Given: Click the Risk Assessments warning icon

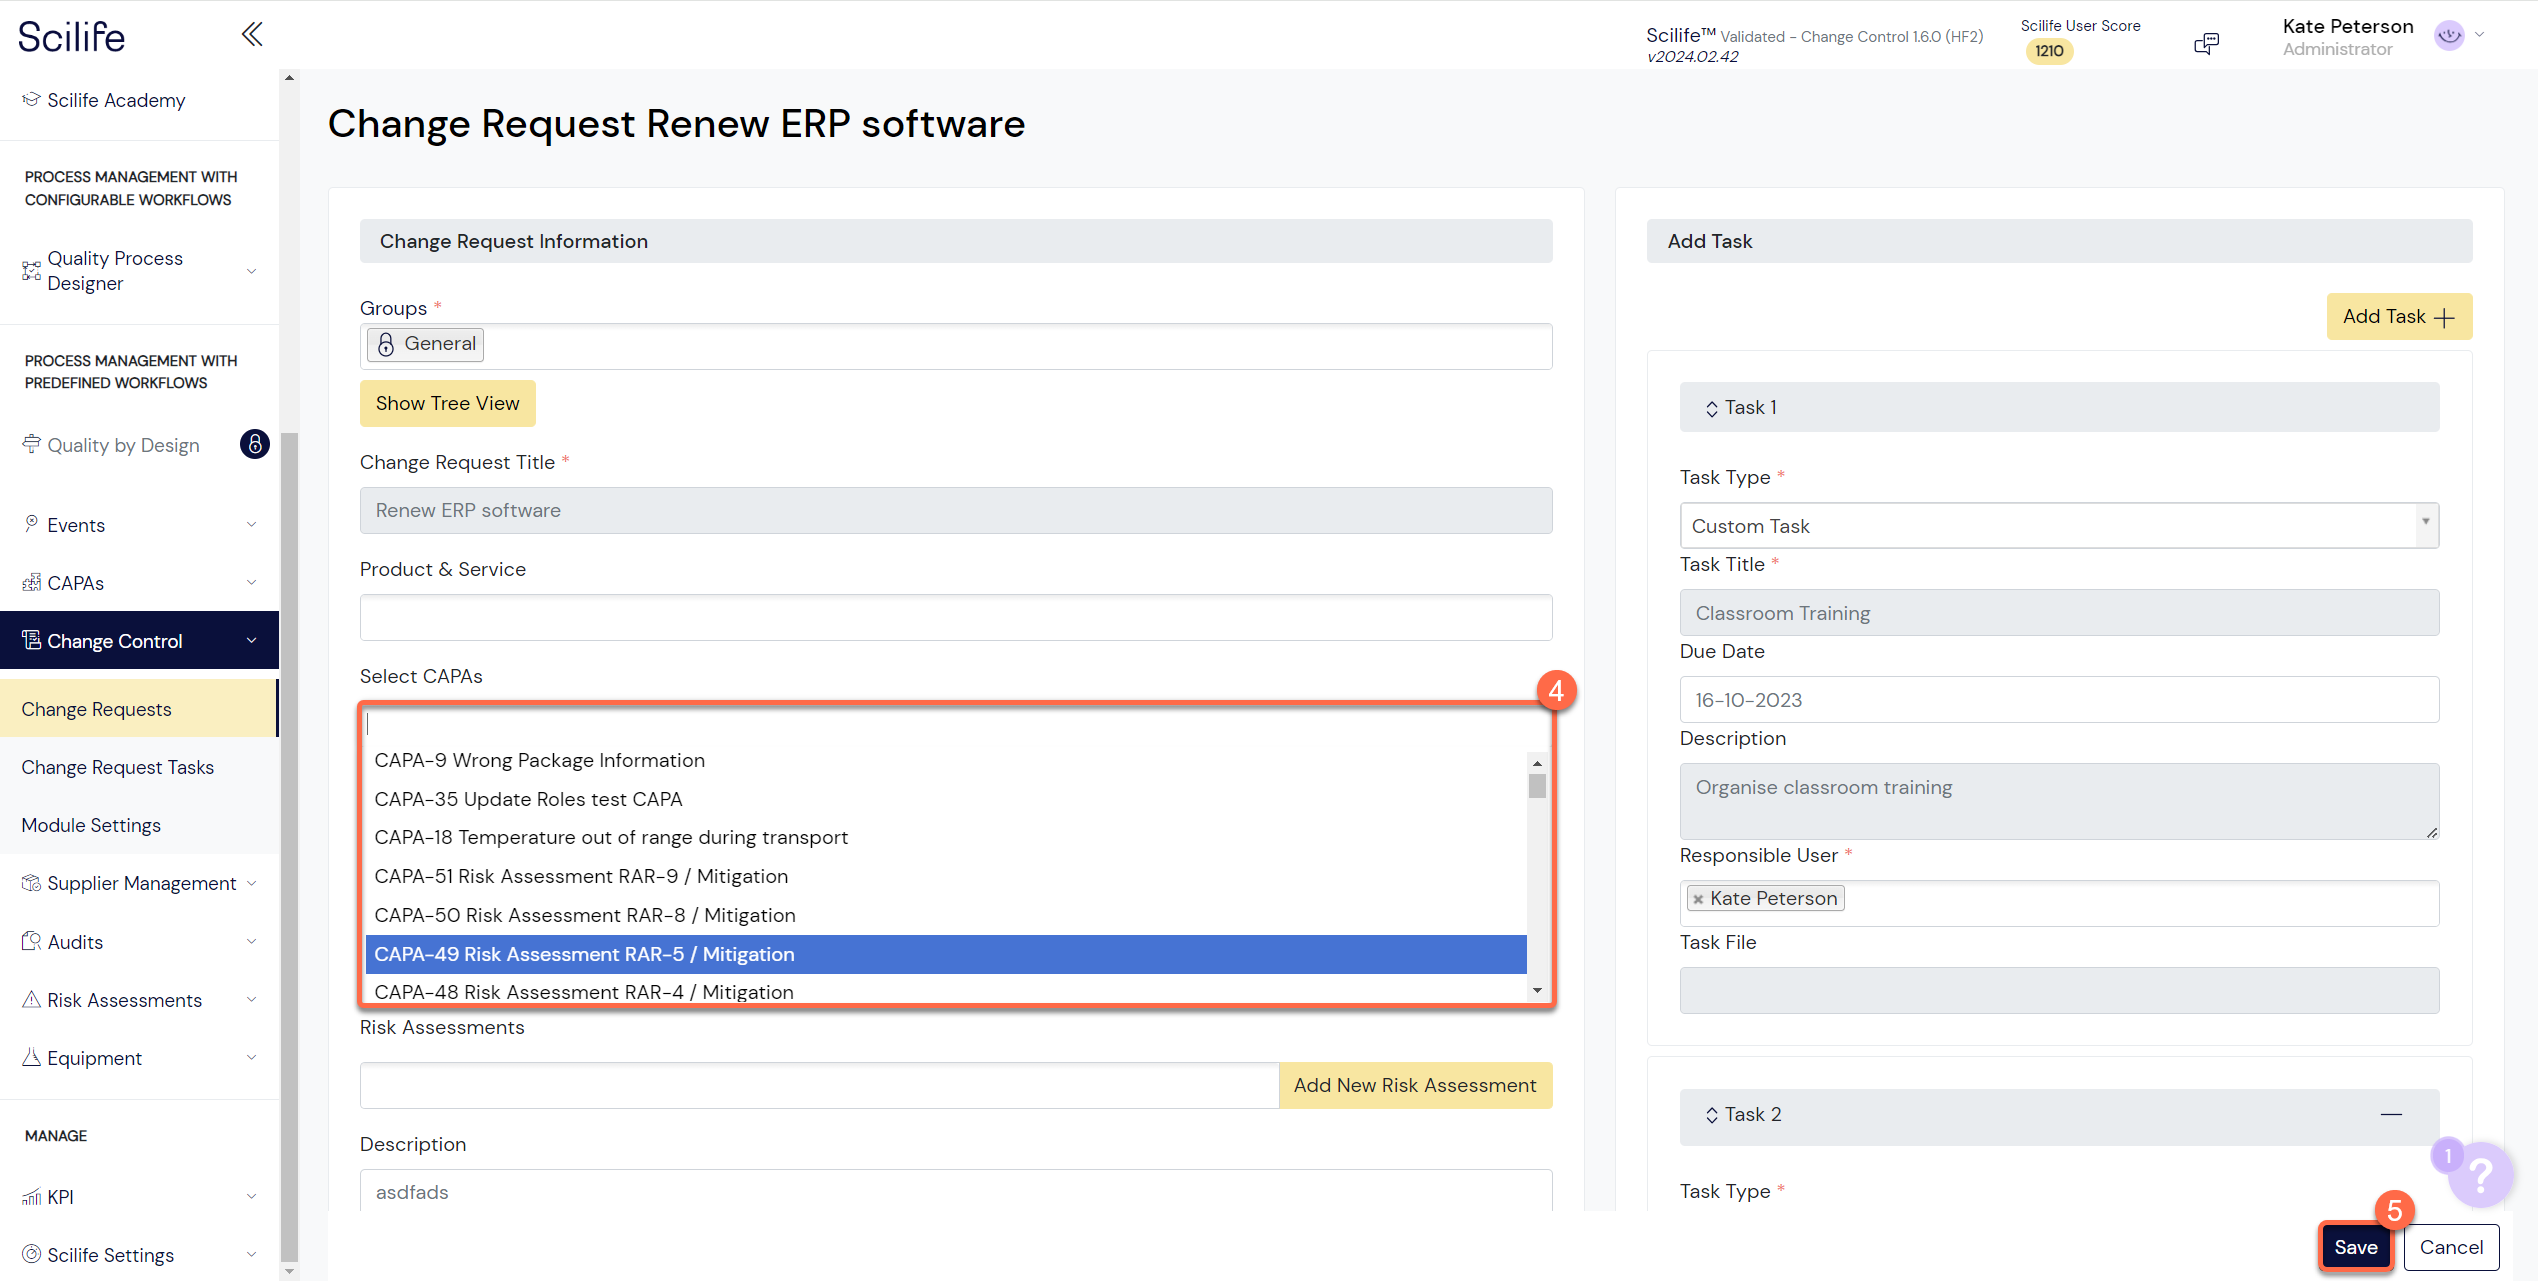Looking at the screenshot, I should coord(32,999).
